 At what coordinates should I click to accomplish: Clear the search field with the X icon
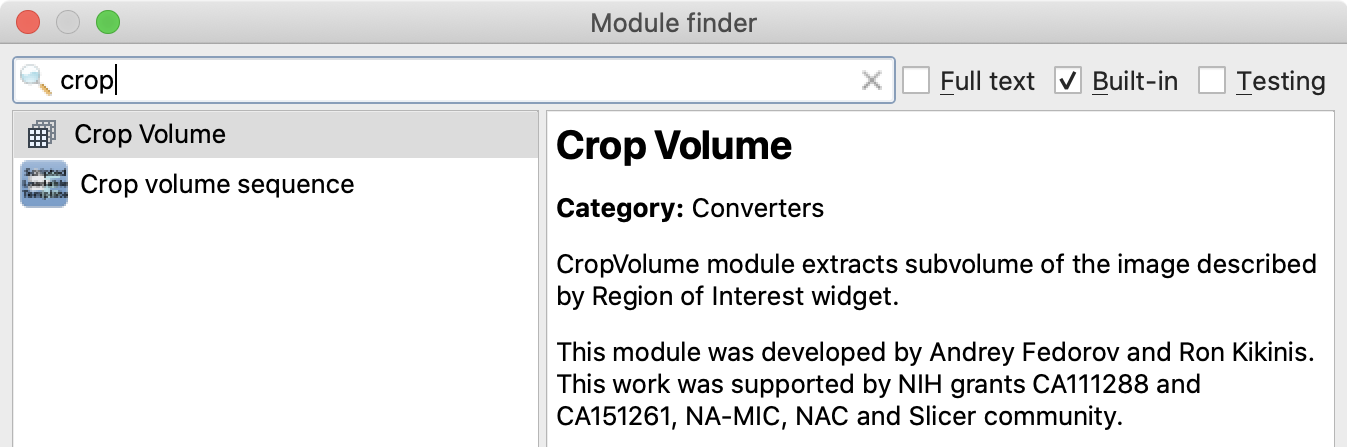pyautogui.click(x=872, y=81)
